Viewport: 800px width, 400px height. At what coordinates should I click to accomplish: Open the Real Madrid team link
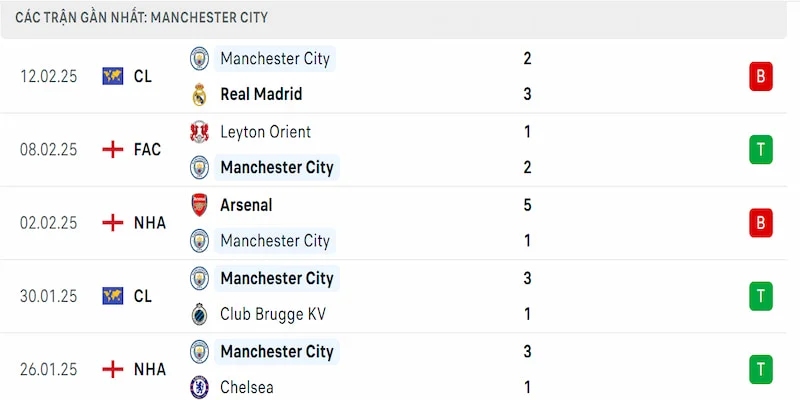pyautogui.click(x=261, y=95)
